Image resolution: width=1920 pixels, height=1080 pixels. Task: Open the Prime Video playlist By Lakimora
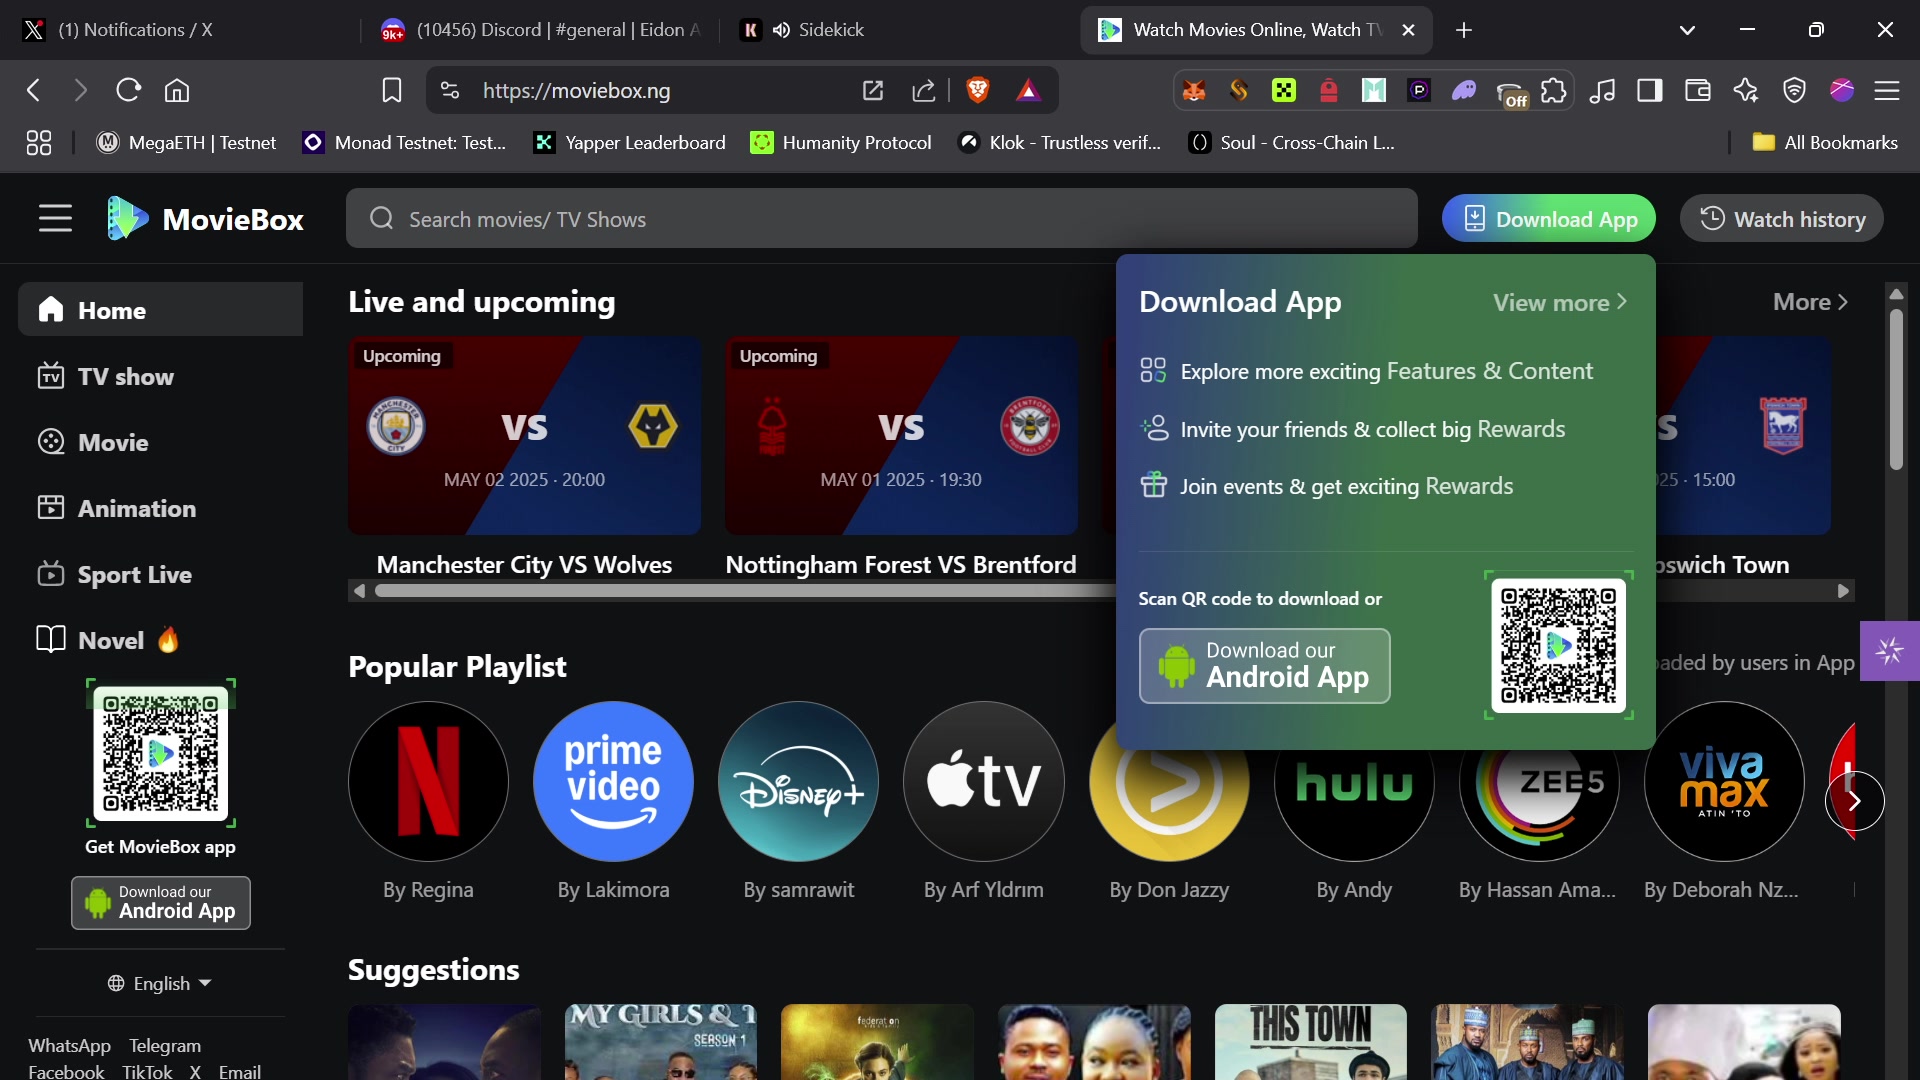613,781
